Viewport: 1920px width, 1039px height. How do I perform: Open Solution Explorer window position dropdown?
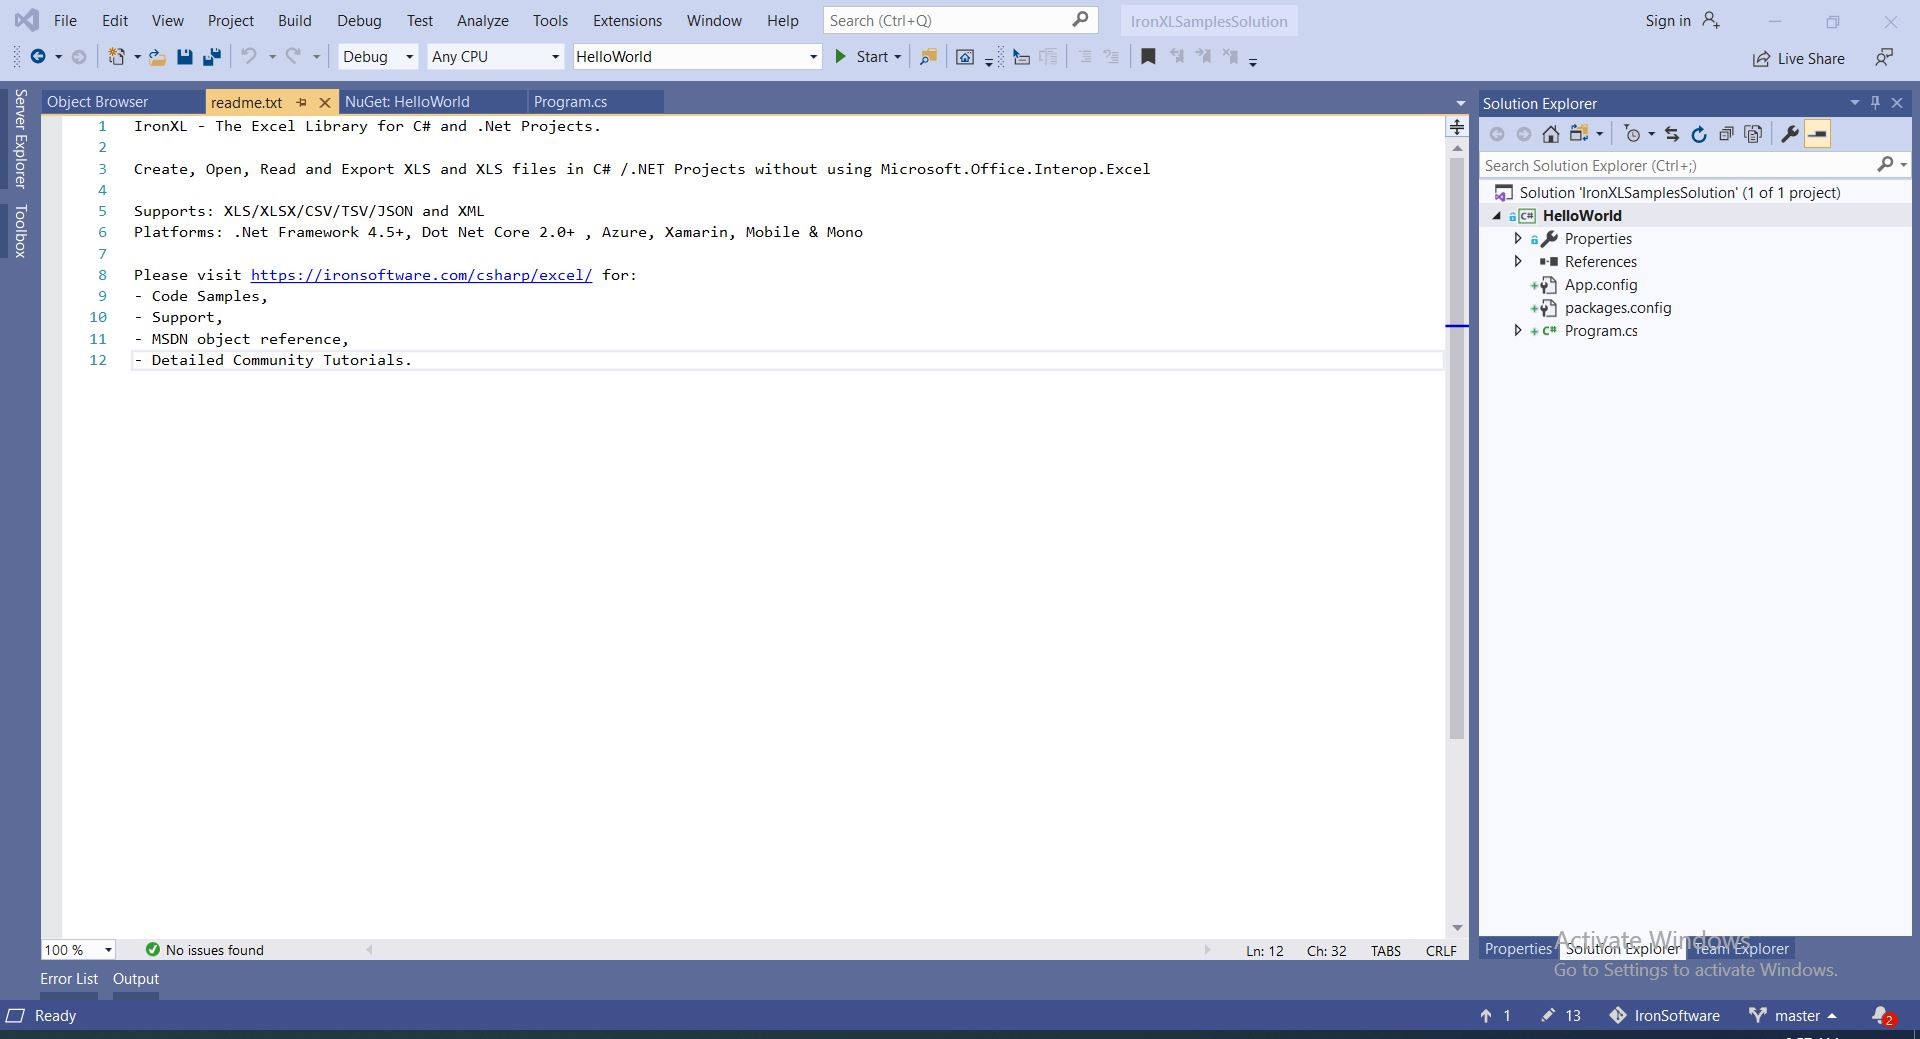[x=1854, y=102]
